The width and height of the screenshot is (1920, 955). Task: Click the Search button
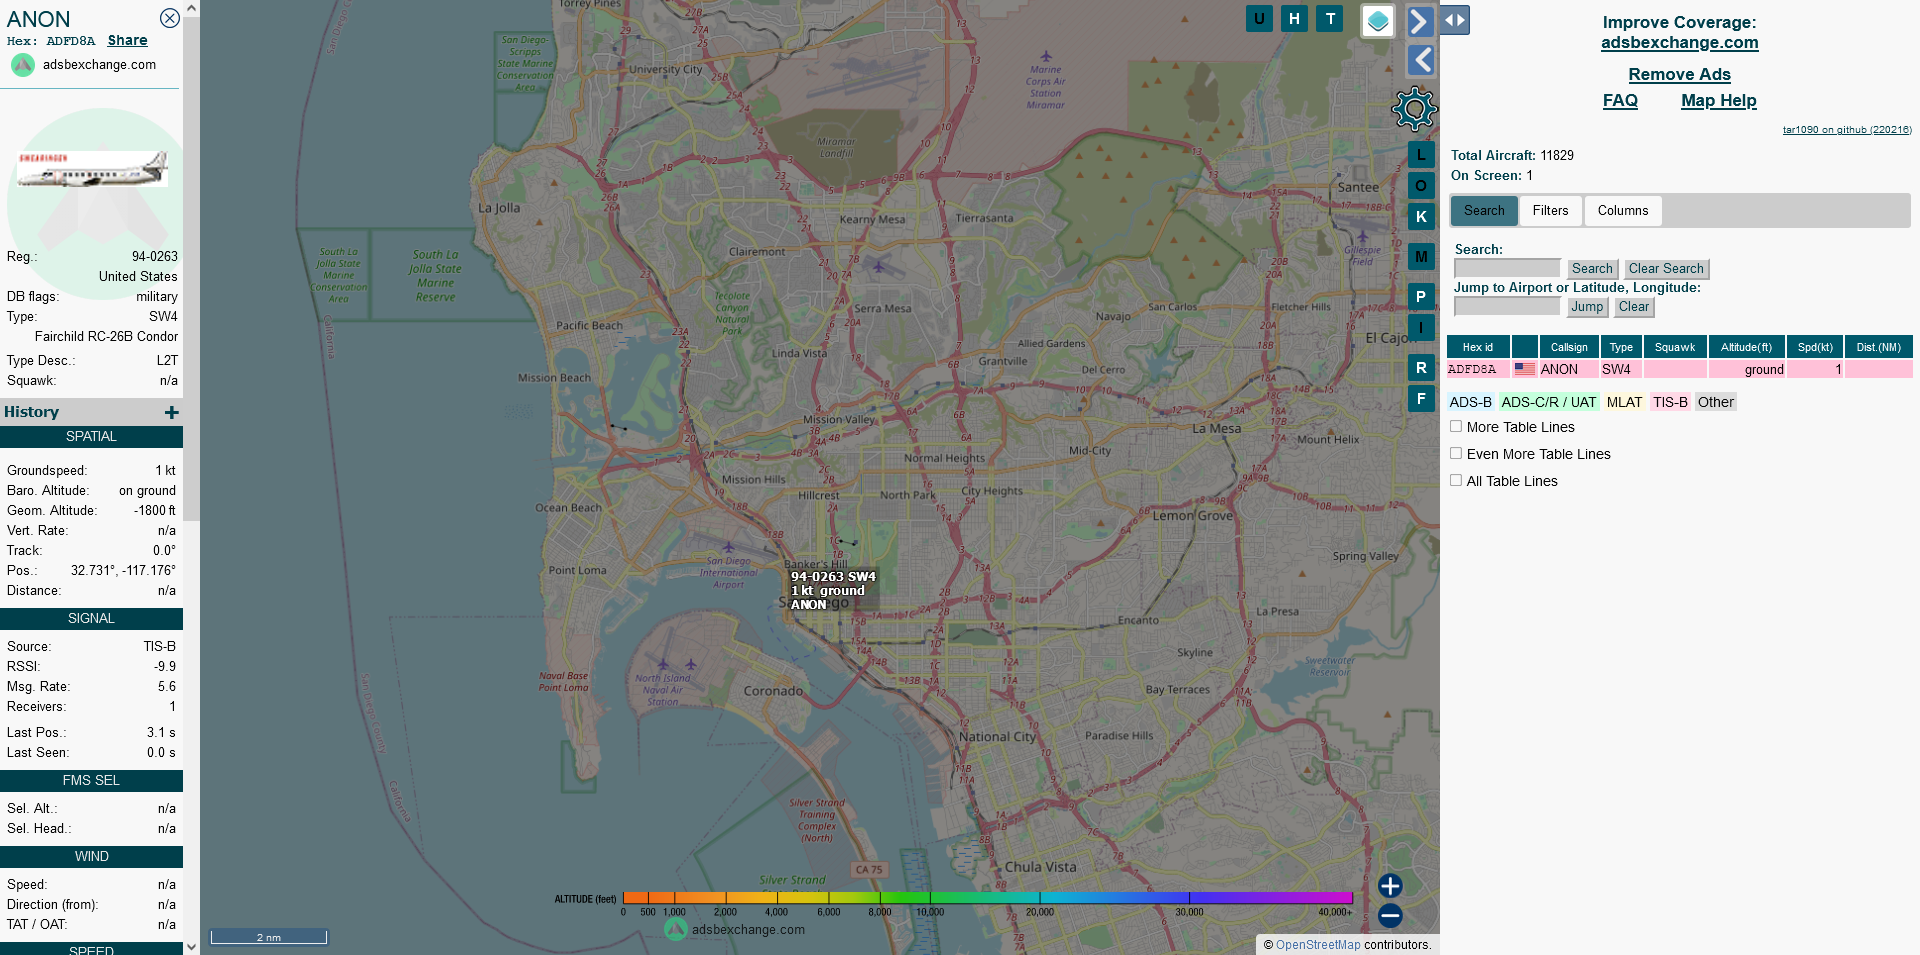1592,268
